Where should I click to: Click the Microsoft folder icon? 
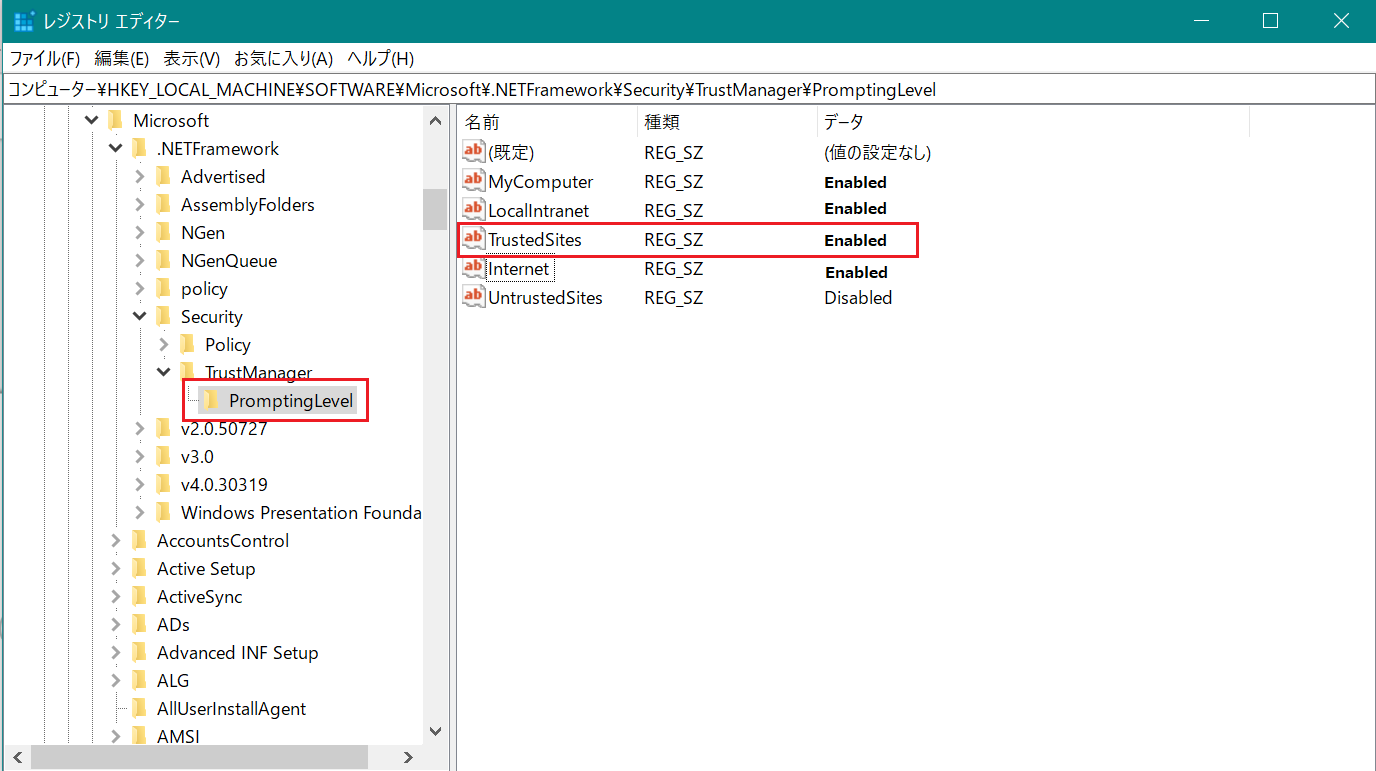click(115, 120)
